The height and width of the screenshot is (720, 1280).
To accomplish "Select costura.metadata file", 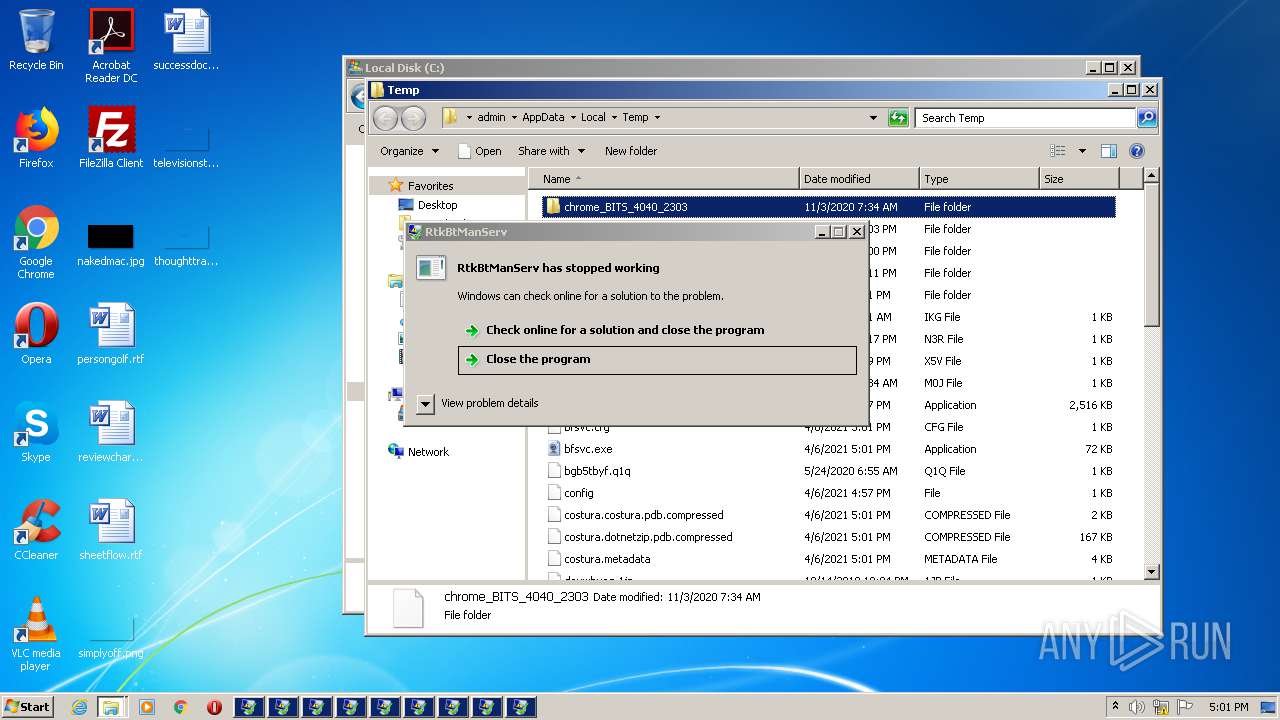I will point(828,559).
